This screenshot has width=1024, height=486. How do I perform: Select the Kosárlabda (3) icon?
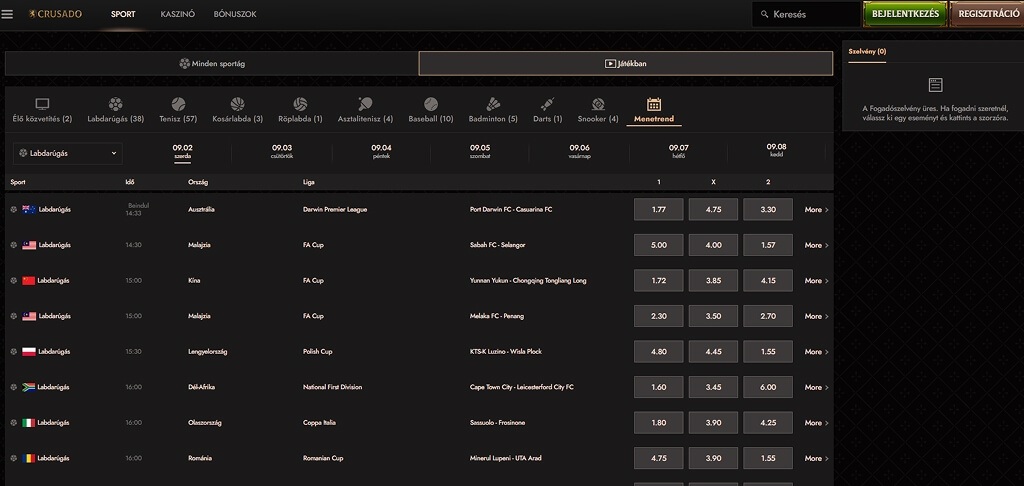point(238,104)
